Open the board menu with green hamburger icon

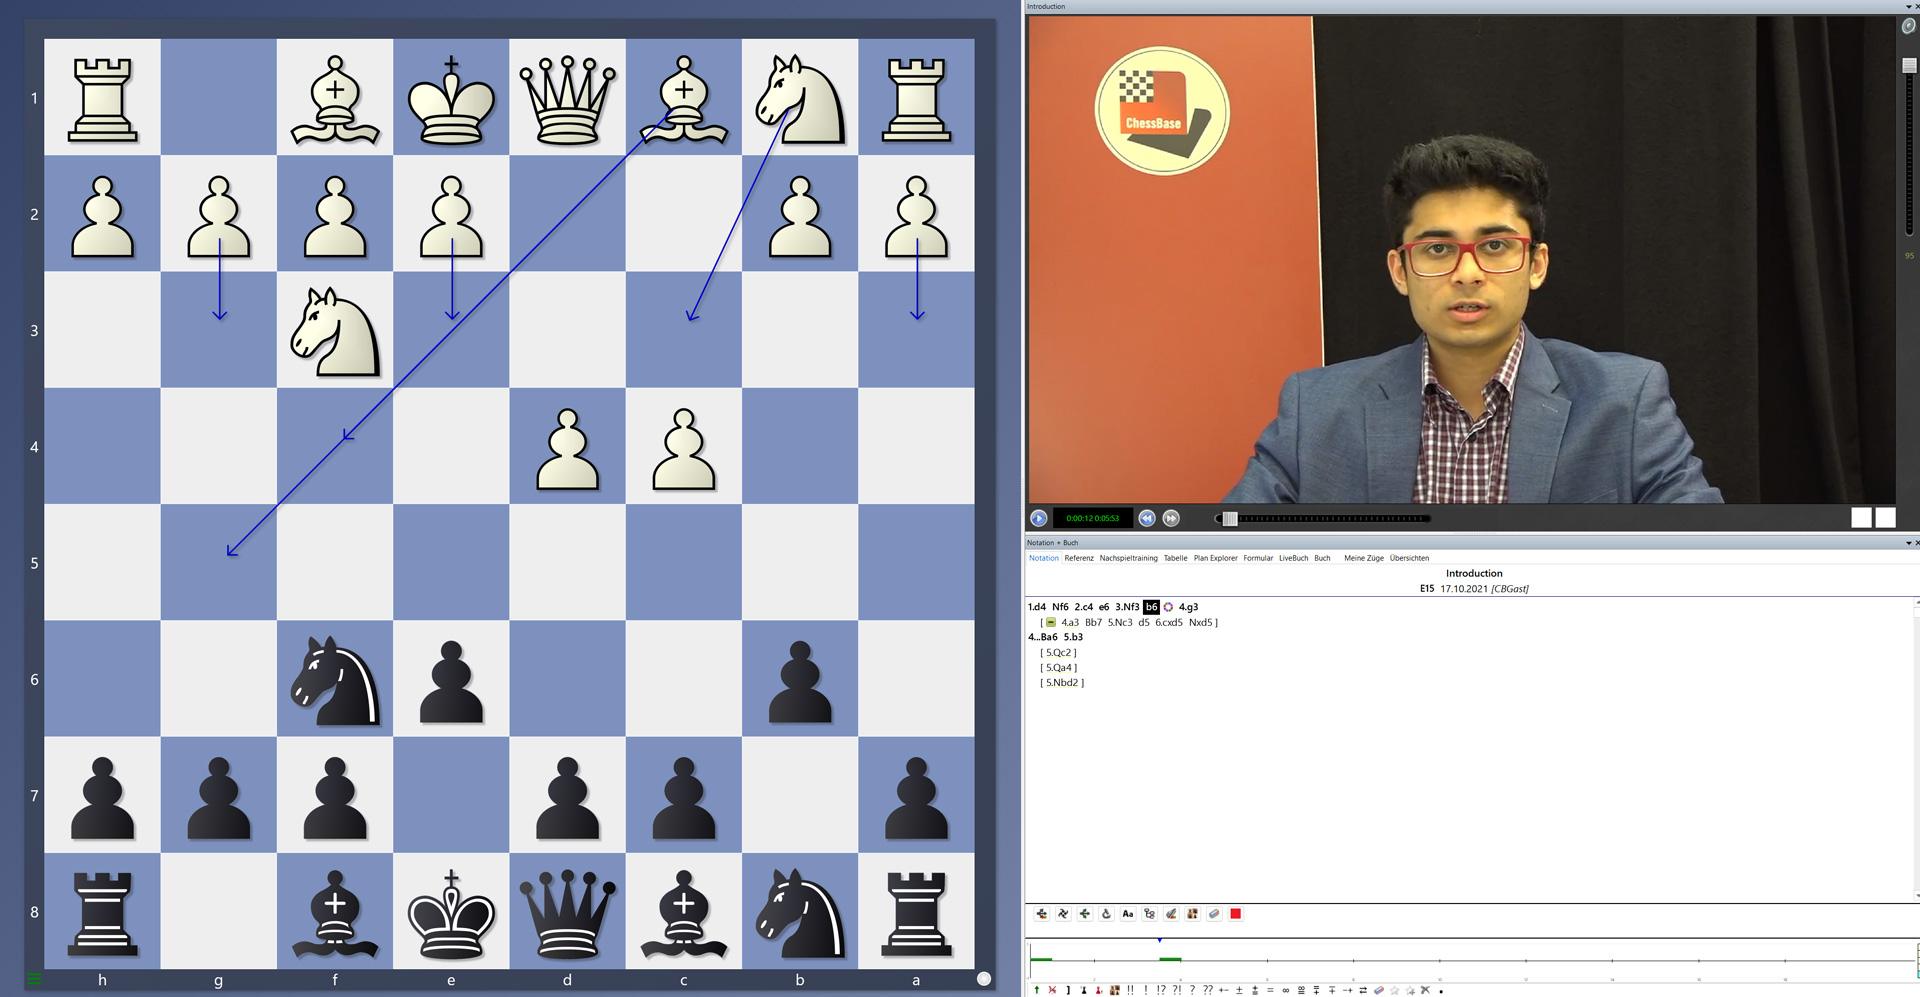(34, 979)
